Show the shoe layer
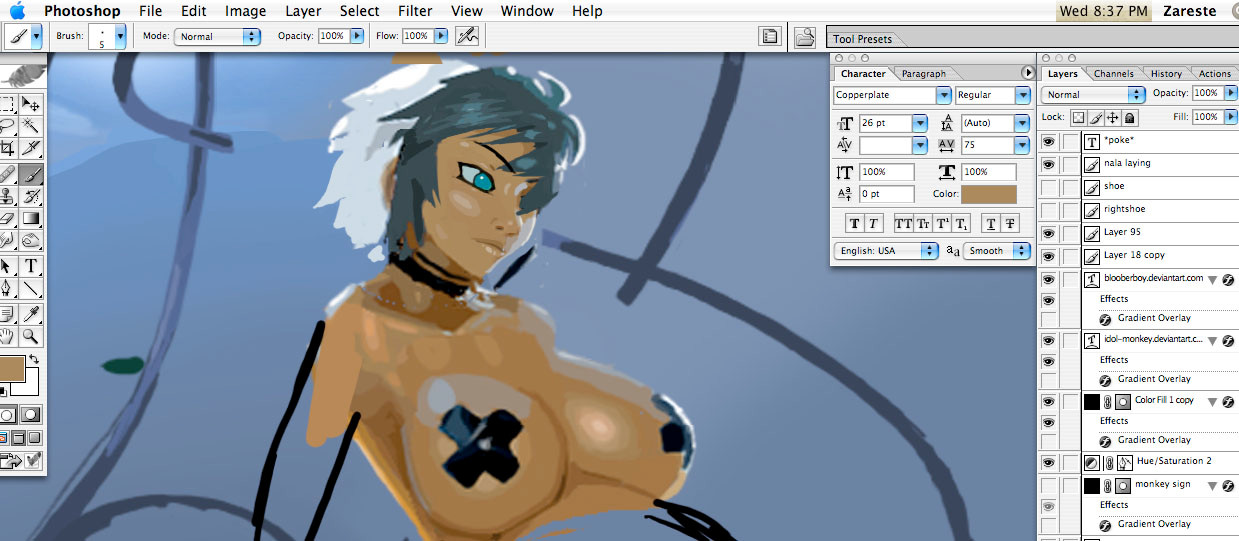Image resolution: width=1239 pixels, height=541 pixels. [1049, 187]
